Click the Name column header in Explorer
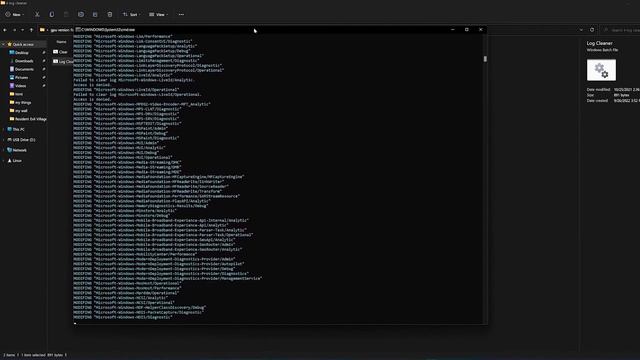The height and width of the screenshot is (360, 640). coord(61,42)
